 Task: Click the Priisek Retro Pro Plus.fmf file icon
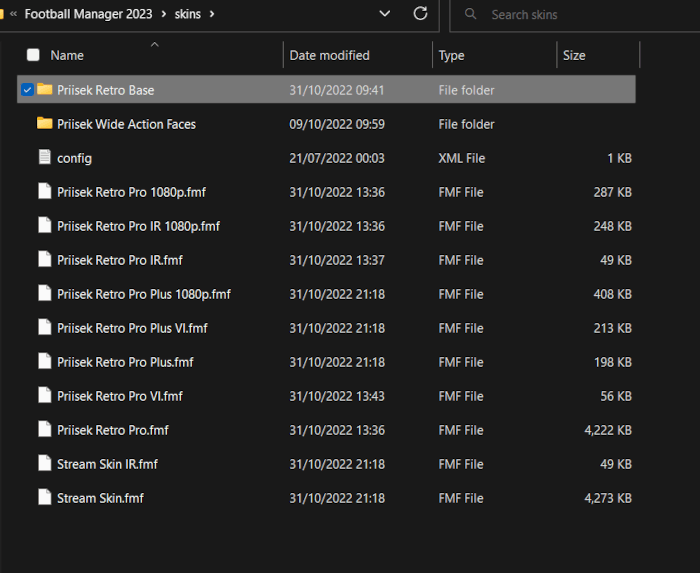(x=45, y=361)
